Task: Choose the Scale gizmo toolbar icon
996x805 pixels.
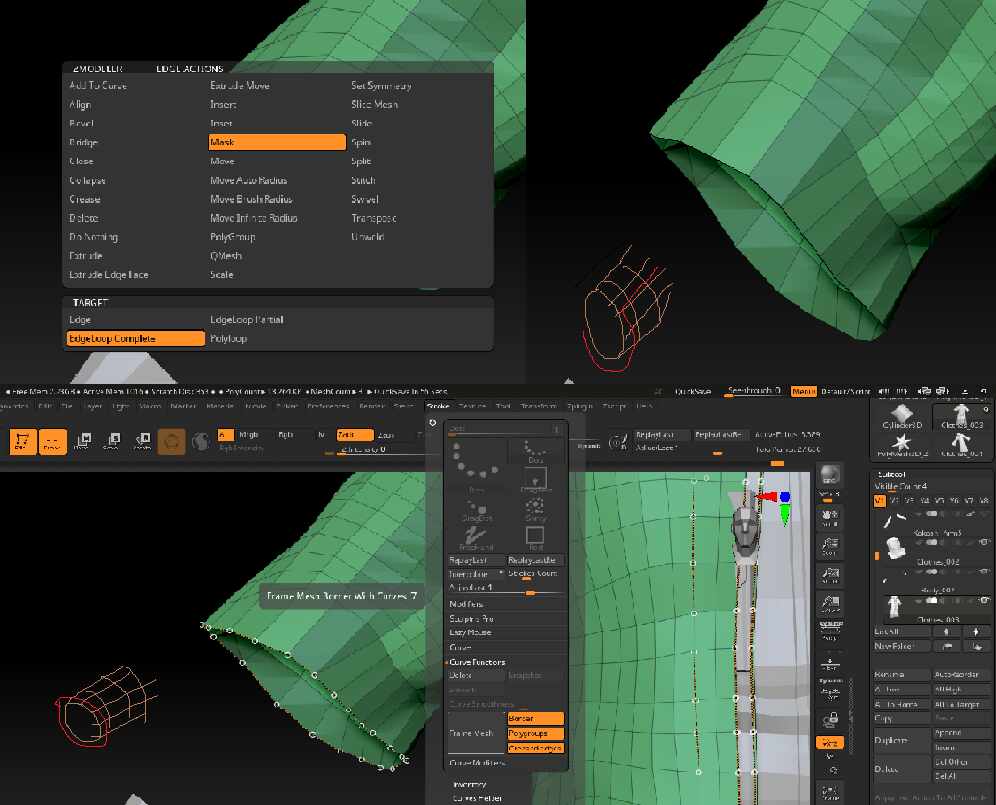Action: coord(113,440)
